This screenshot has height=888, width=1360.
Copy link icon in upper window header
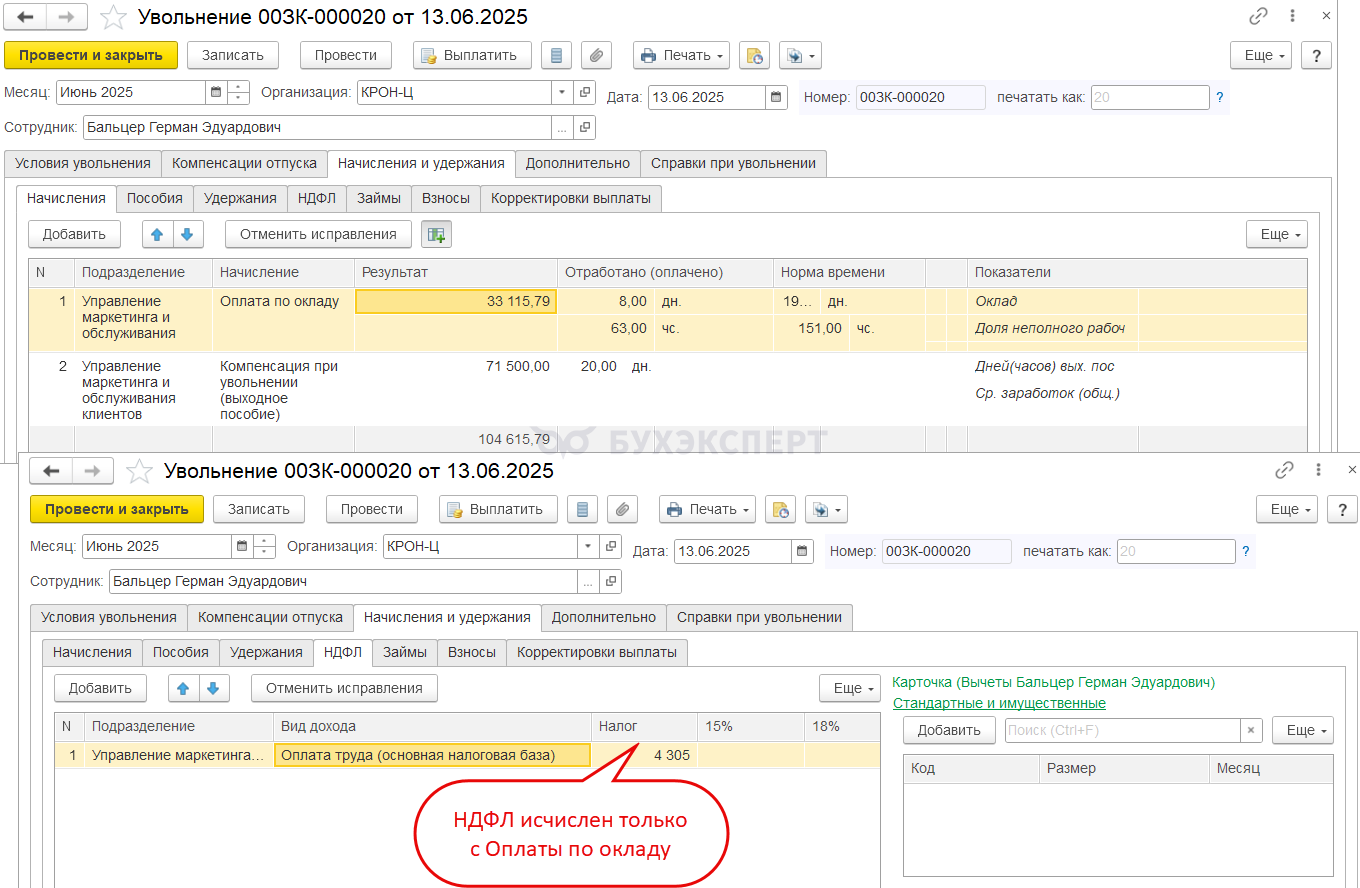pos(1258,17)
